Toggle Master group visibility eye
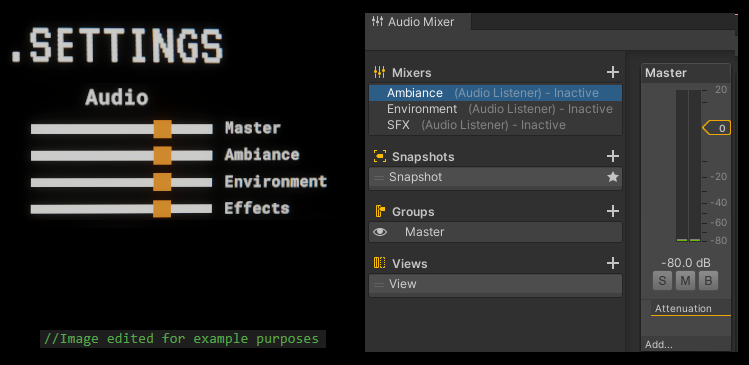 [380, 232]
